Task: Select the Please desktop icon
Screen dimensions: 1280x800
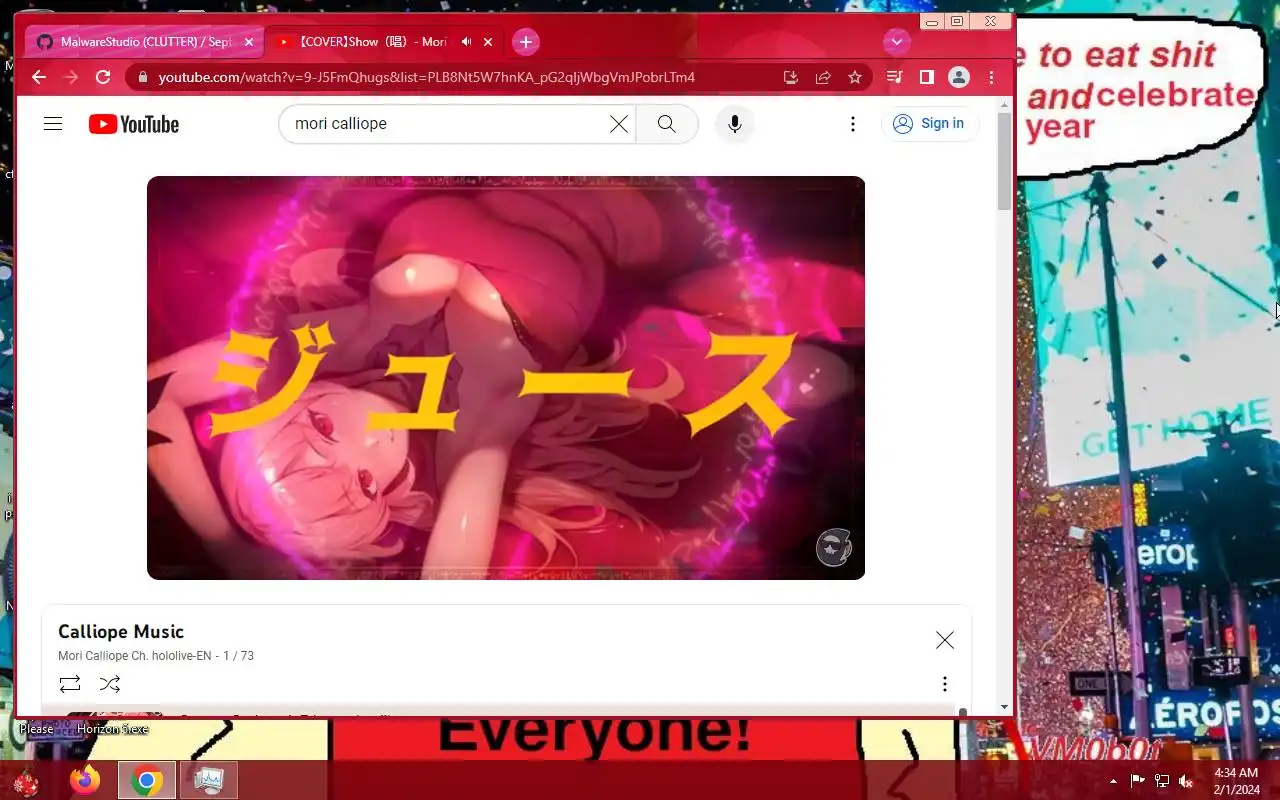Action: [x=36, y=729]
